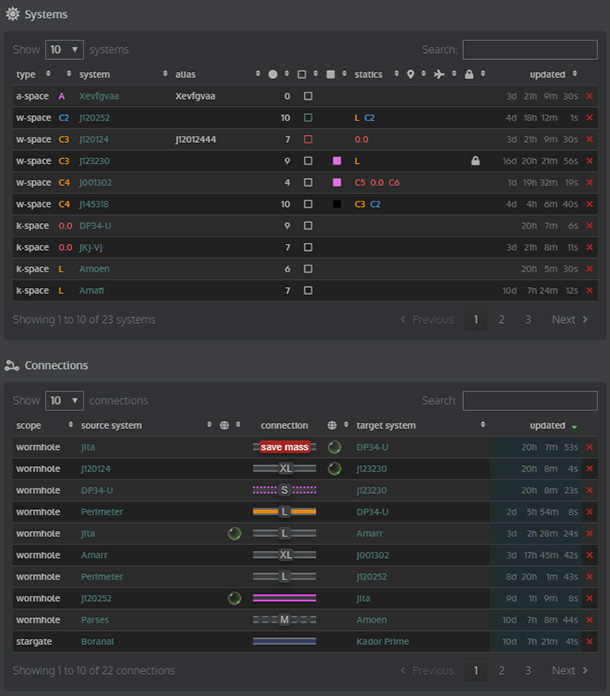Go to page 3 of connections

(527, 670)
